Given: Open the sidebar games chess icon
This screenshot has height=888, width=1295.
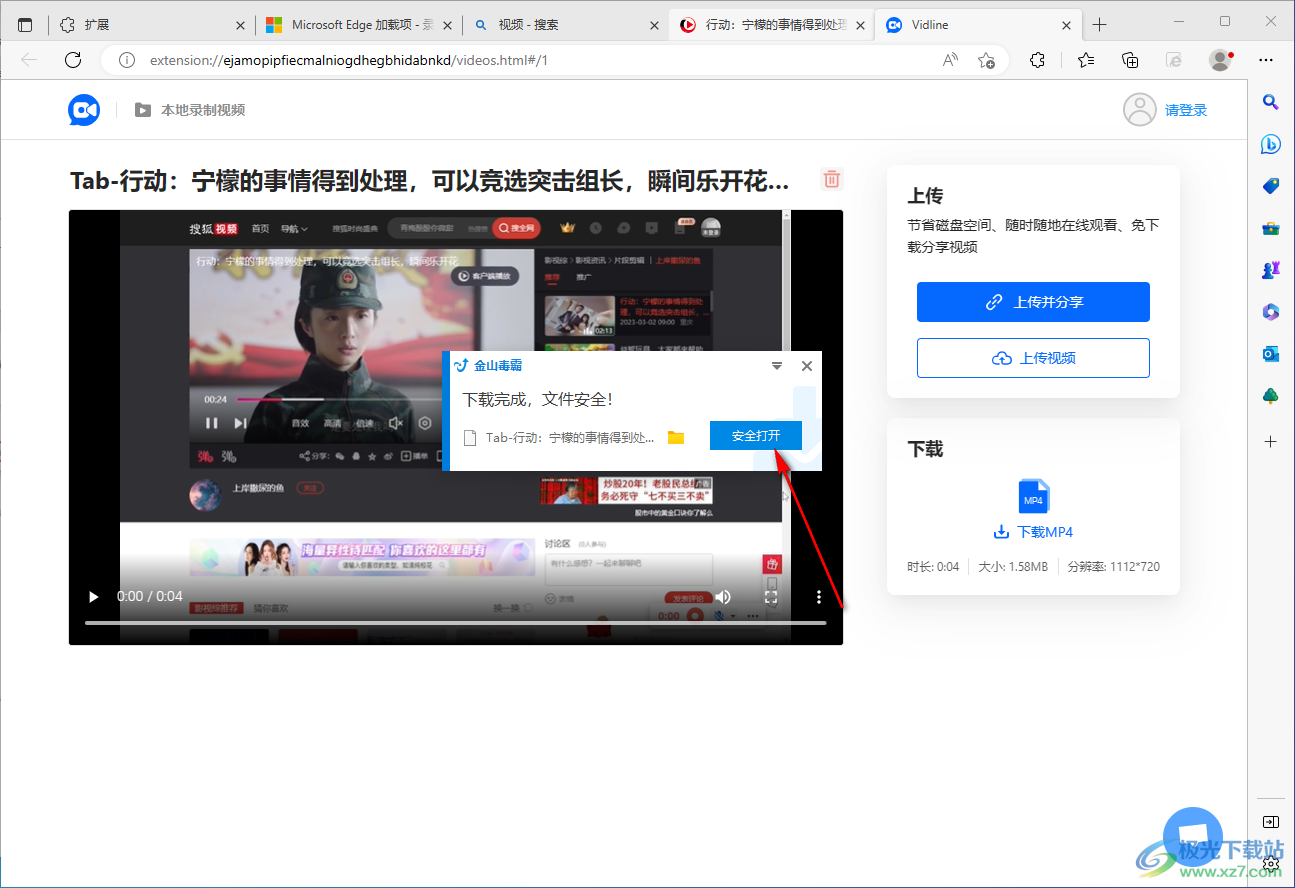Looking at the screenshot, I should [x=1271, y=270].
